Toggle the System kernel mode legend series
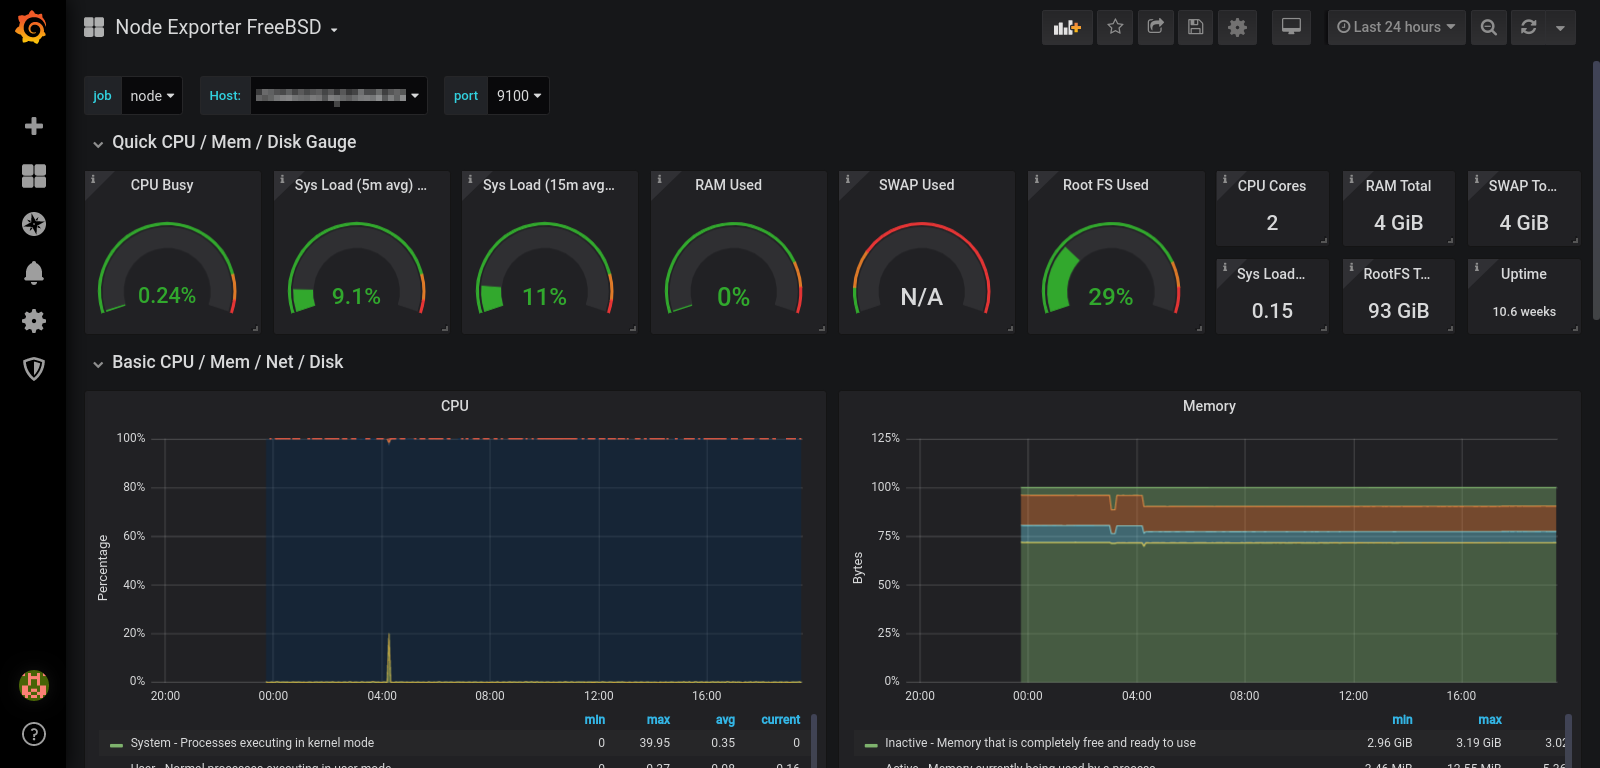 point(252,743)
